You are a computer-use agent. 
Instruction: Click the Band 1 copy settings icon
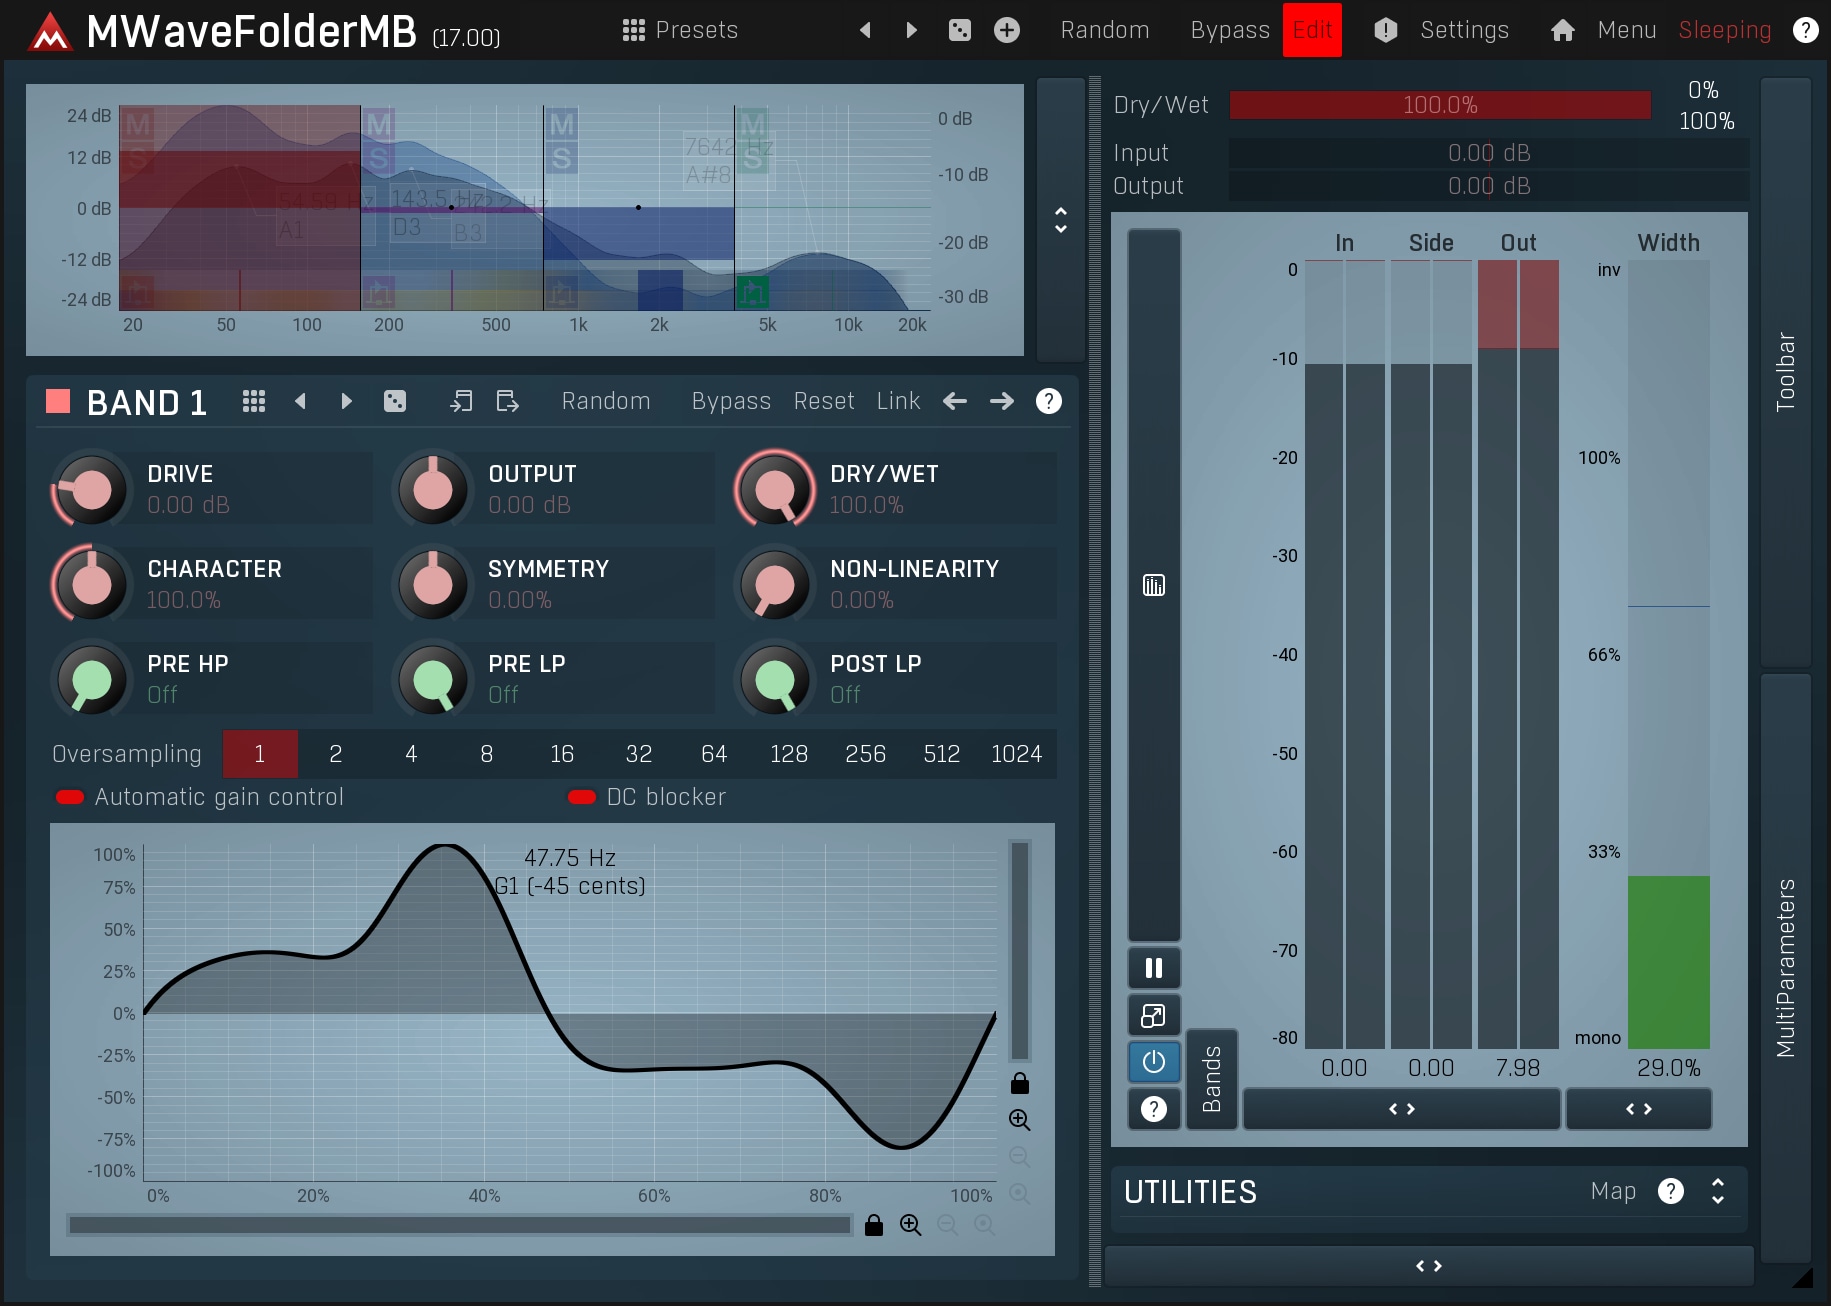coord(461,401)
